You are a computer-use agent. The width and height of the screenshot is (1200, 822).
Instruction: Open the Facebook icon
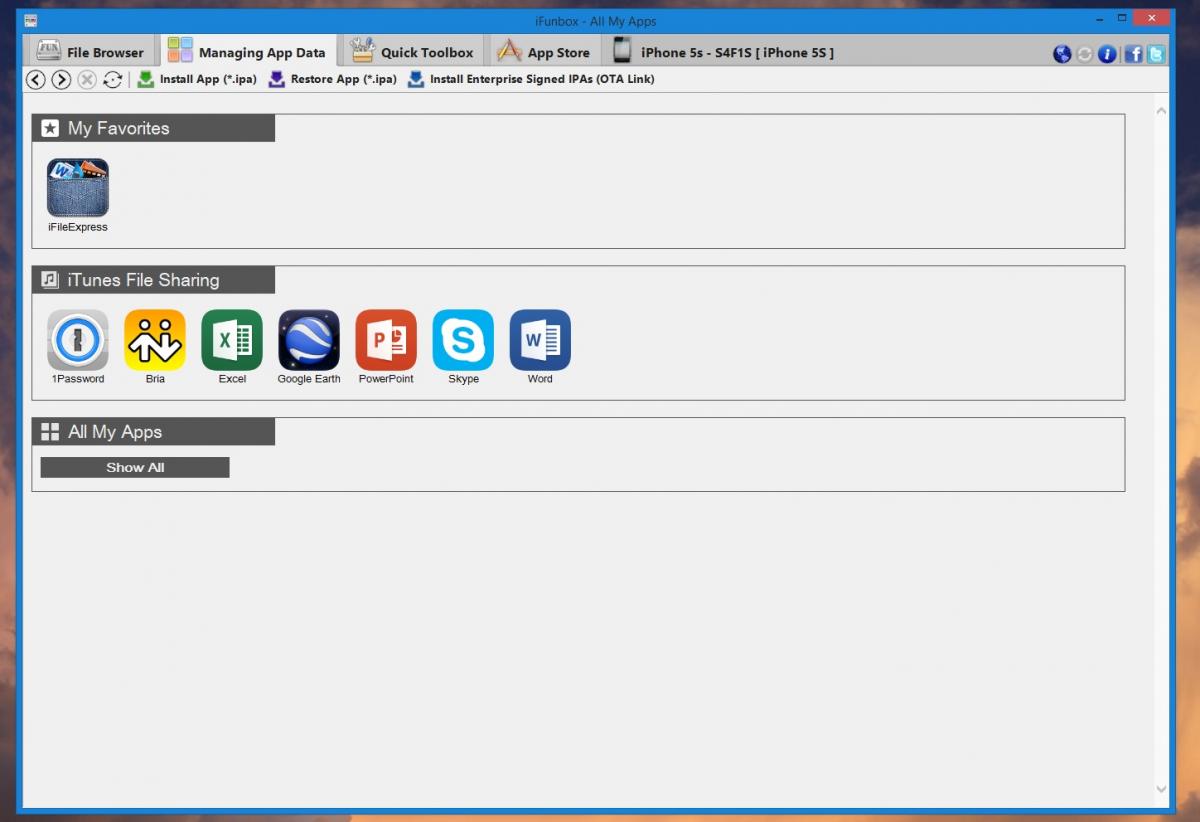1133,54
